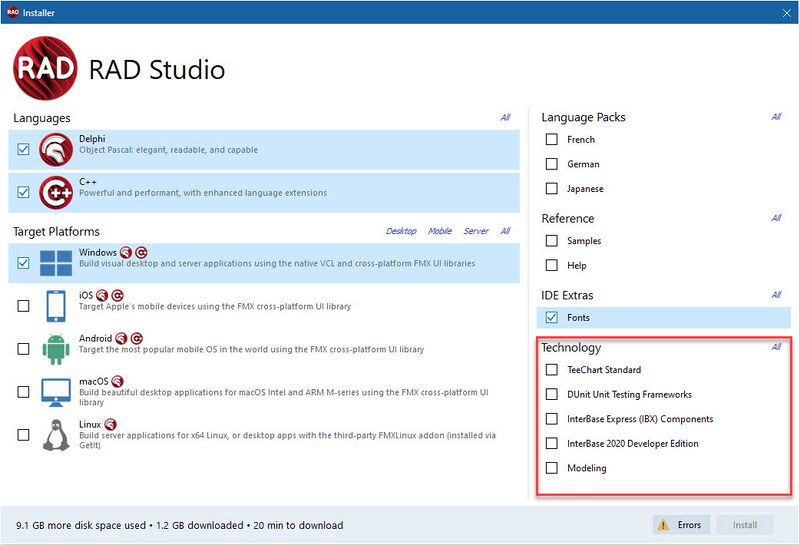Click the Linux platform description text

(x=287, y=440)
